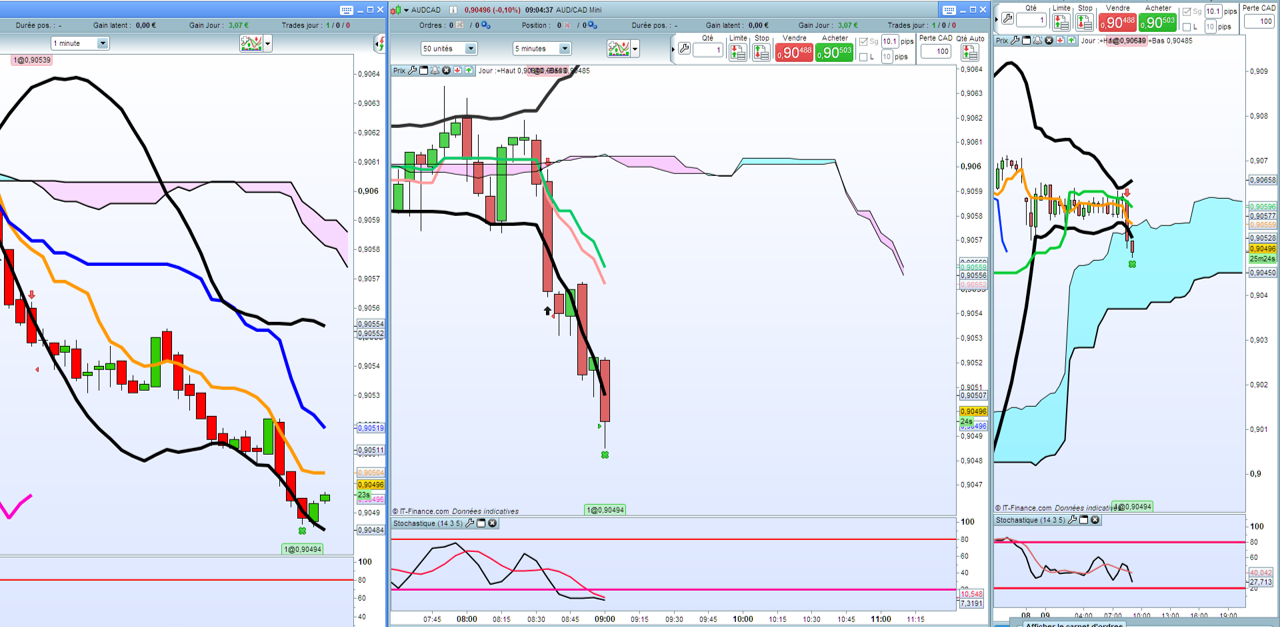Open the Prix settings wrench in the middle chart
The height and width of the screenshot is (627, 1280).
tap(412, 71)
